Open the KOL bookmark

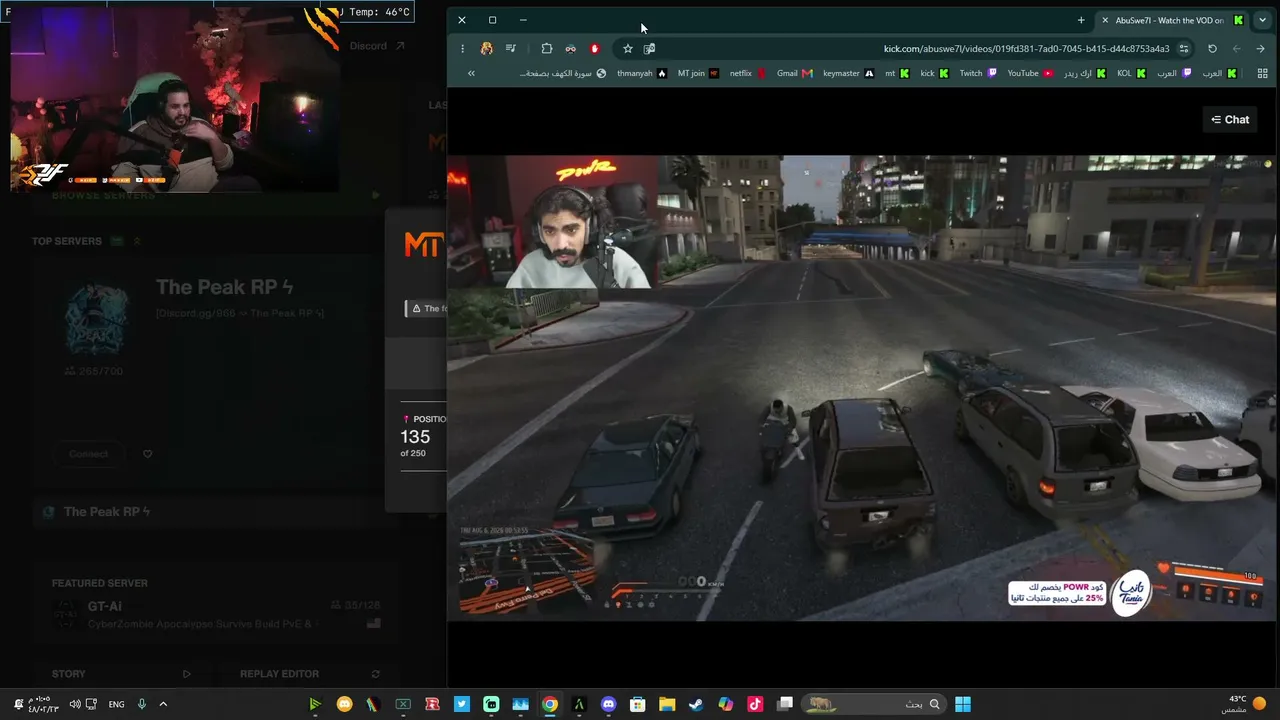[1131, 73]
